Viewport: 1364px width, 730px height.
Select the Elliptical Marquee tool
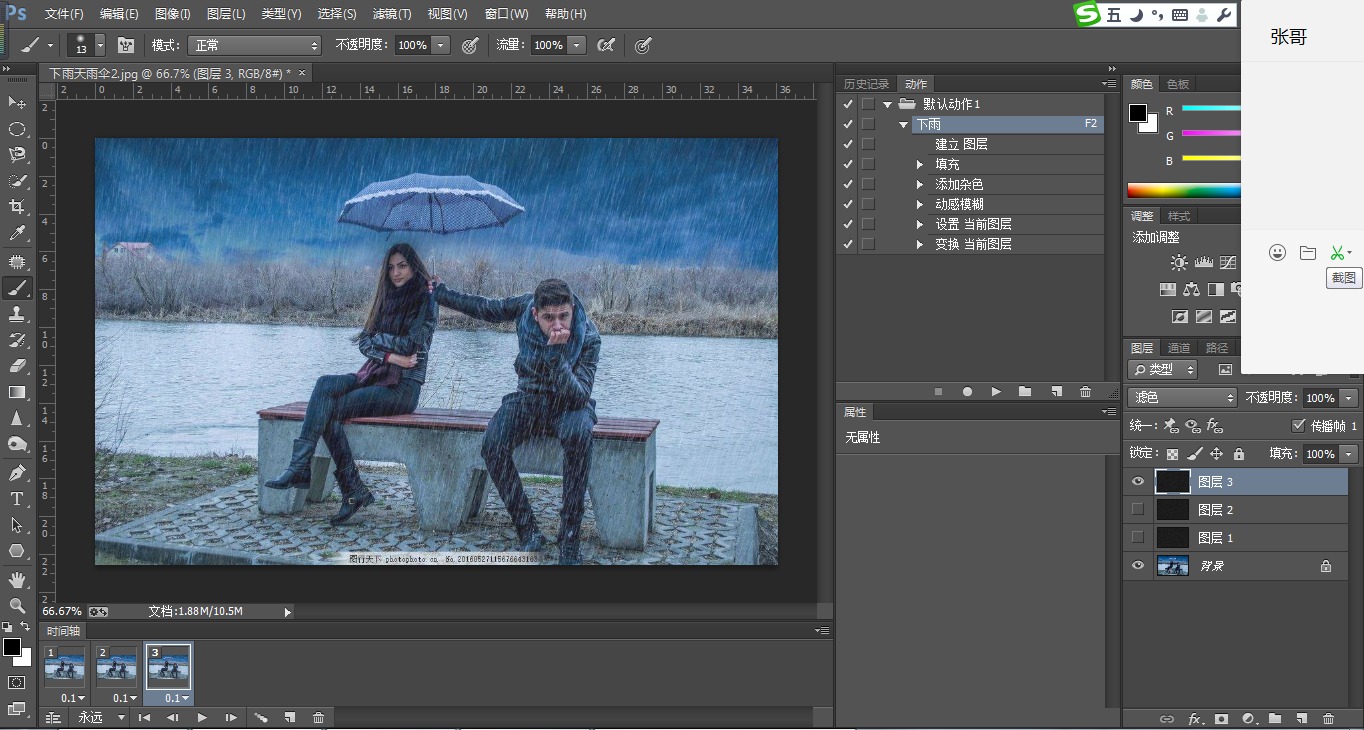click(x=17, y=129)
